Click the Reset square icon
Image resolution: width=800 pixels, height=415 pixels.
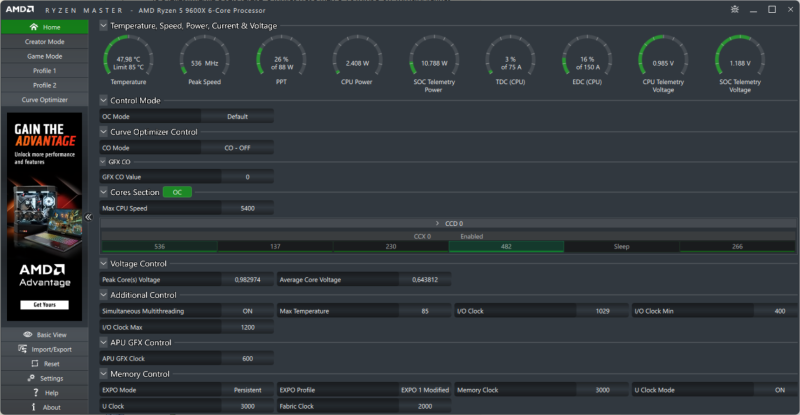pos(35,363)
